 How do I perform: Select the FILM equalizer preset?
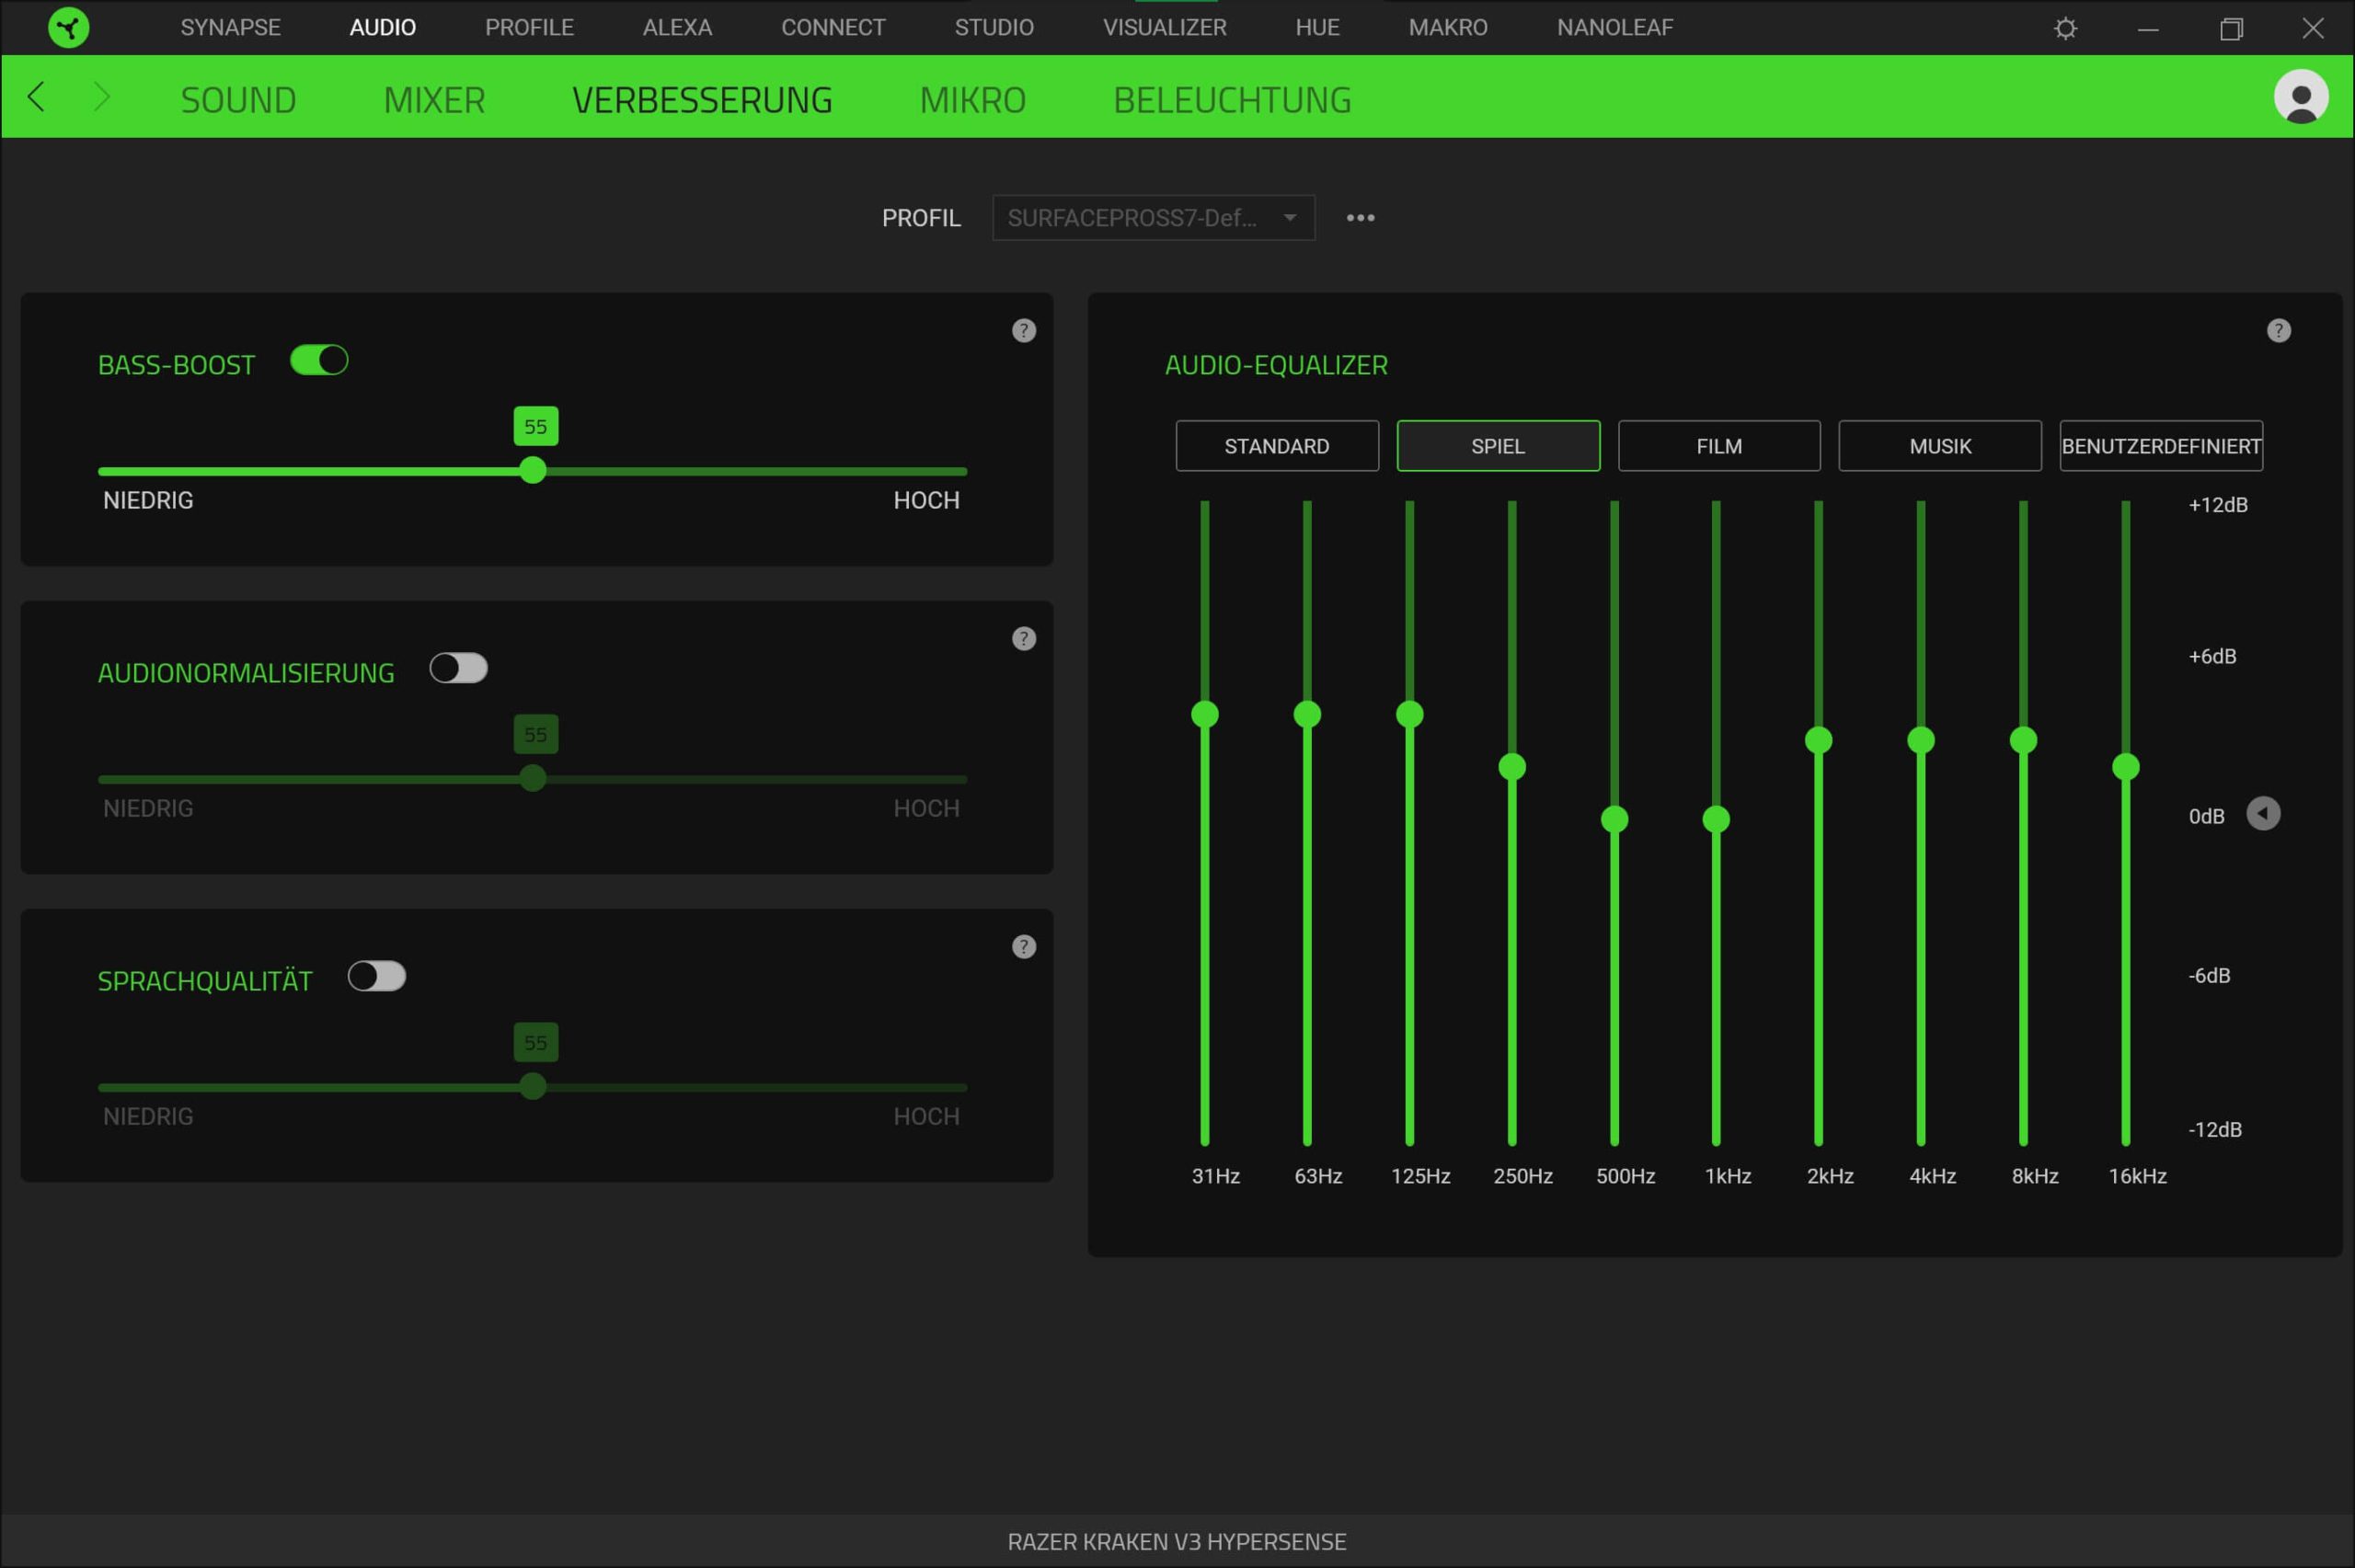pyautogui.click(x=1718, y=446)
